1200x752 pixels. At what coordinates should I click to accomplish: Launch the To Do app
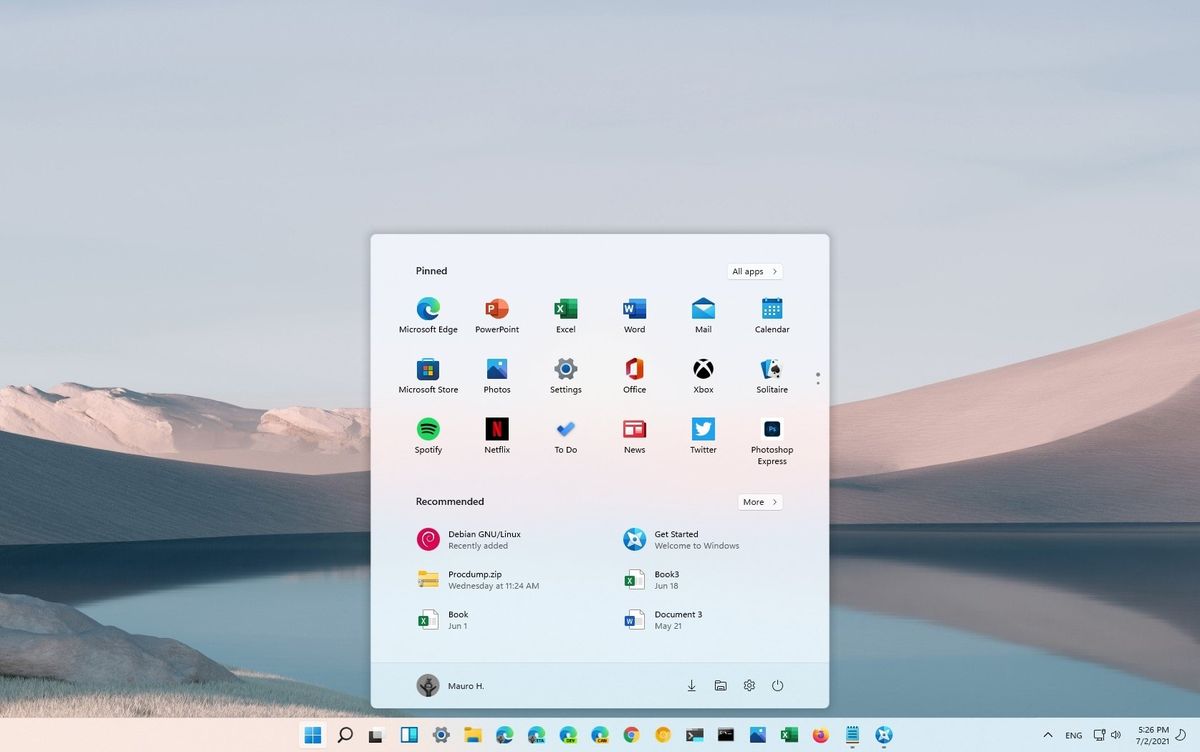pyautogui.click(x=565, y=431)
